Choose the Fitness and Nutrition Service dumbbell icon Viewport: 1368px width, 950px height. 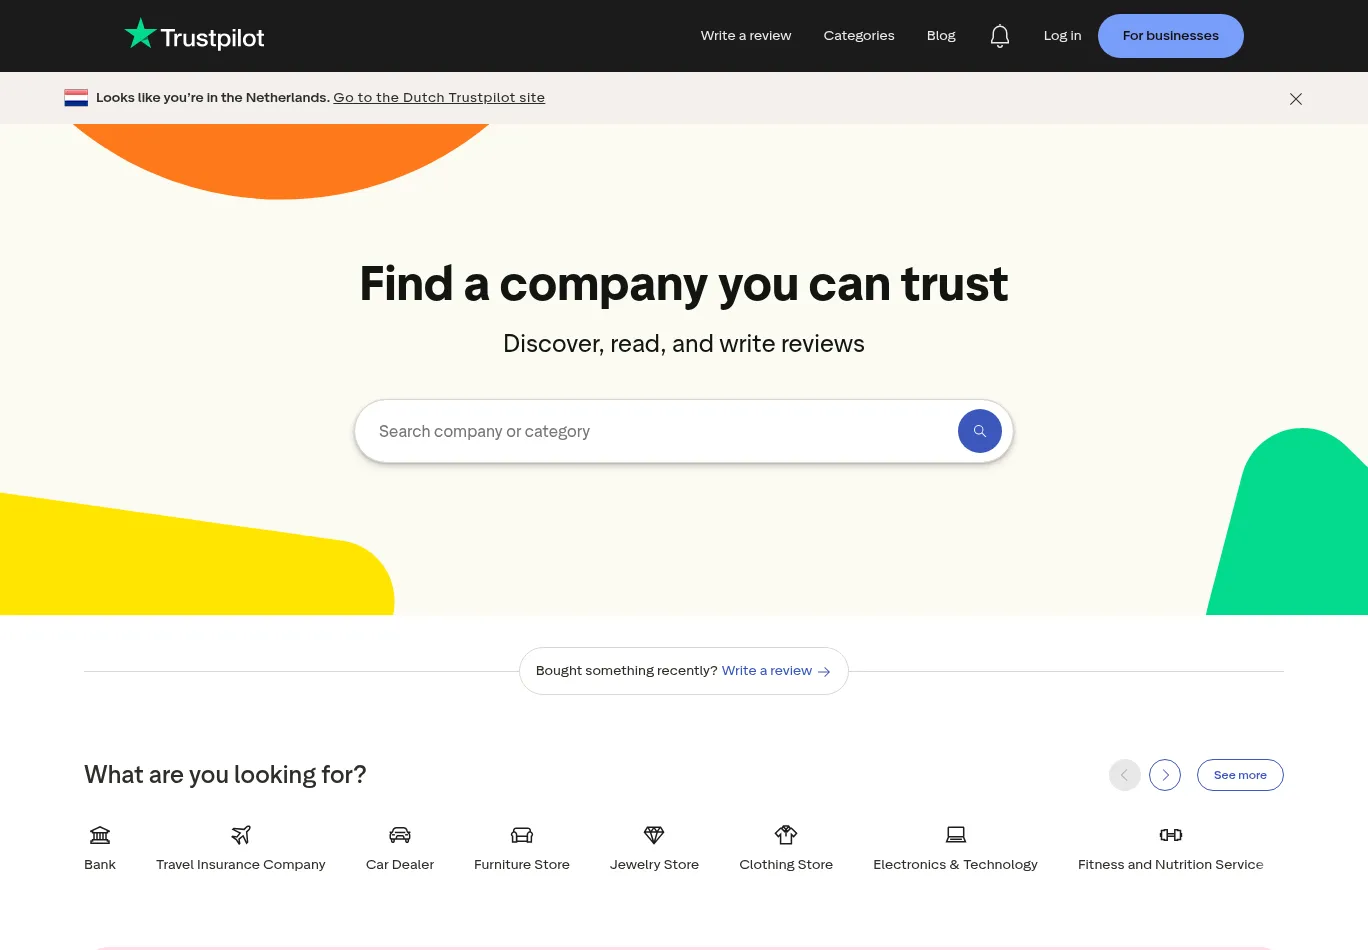coord(1170,835)
